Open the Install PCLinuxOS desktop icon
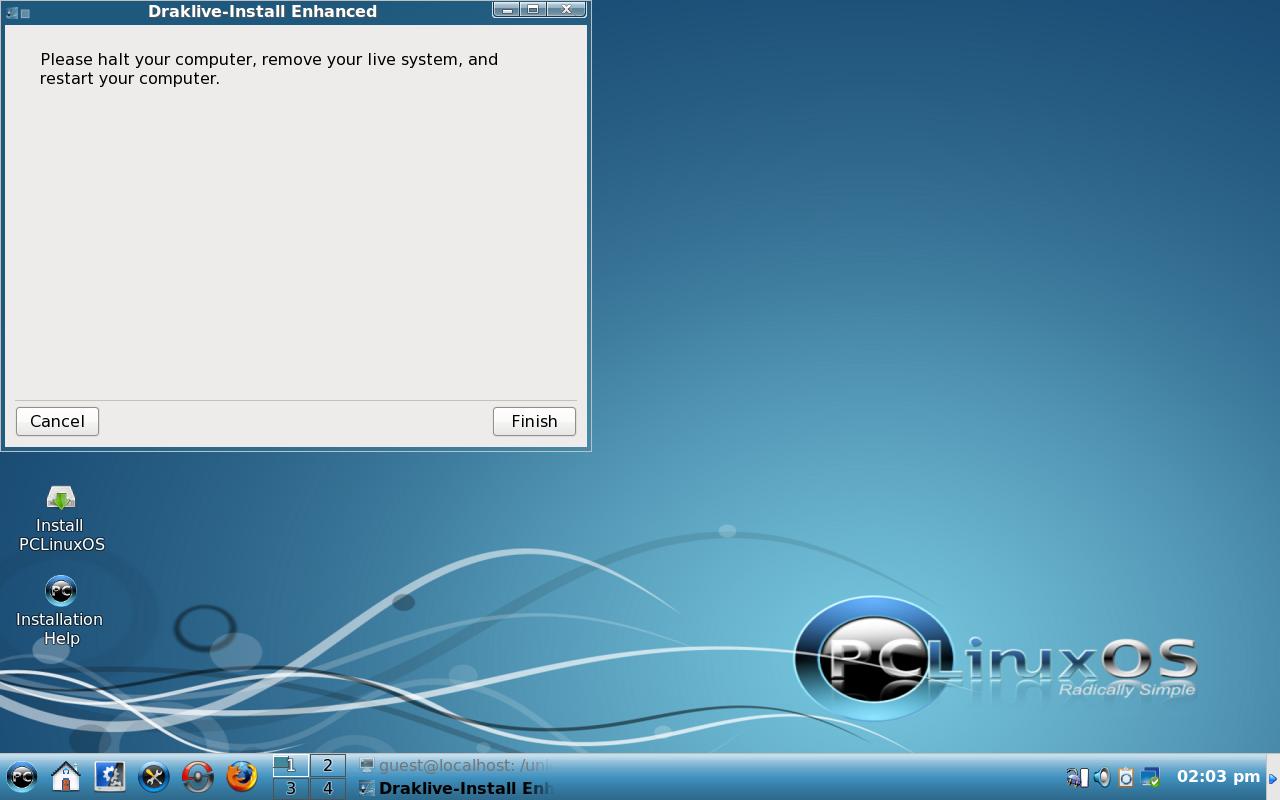The image size is (1280, 800). coord(61,519)
